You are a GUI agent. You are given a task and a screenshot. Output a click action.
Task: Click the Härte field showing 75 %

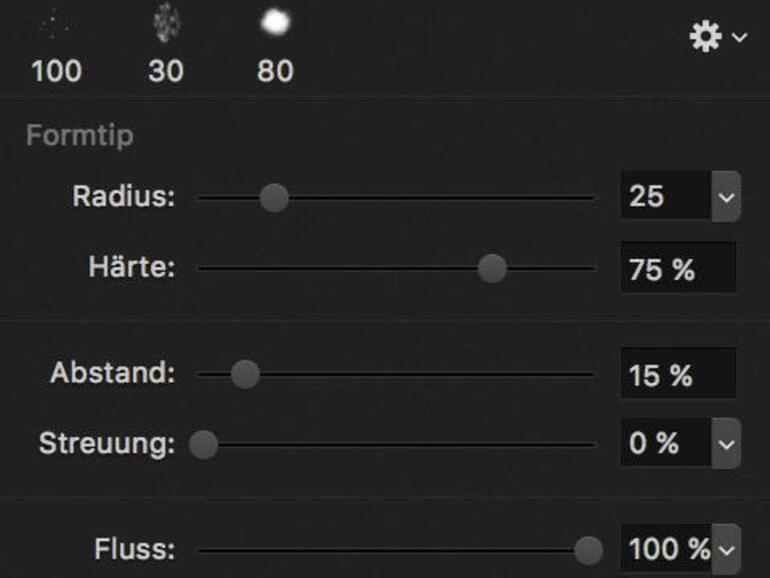677,269
